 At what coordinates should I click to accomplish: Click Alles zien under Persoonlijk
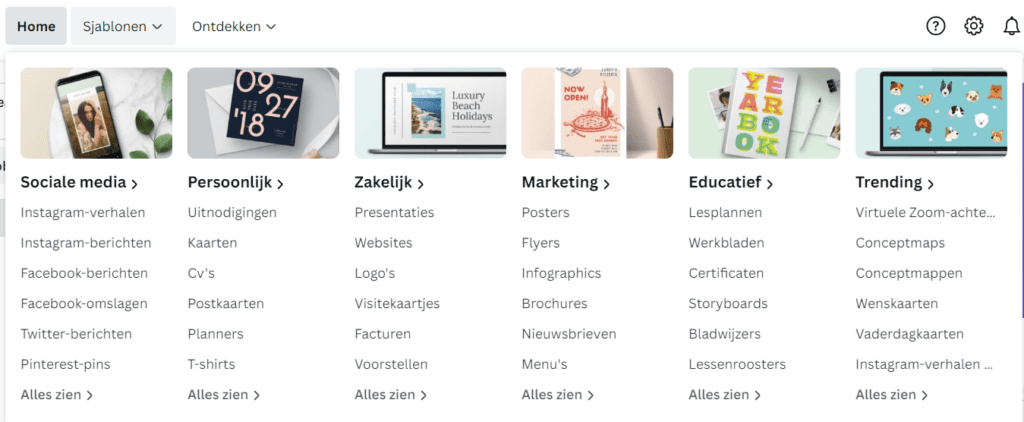coord(224,395)
